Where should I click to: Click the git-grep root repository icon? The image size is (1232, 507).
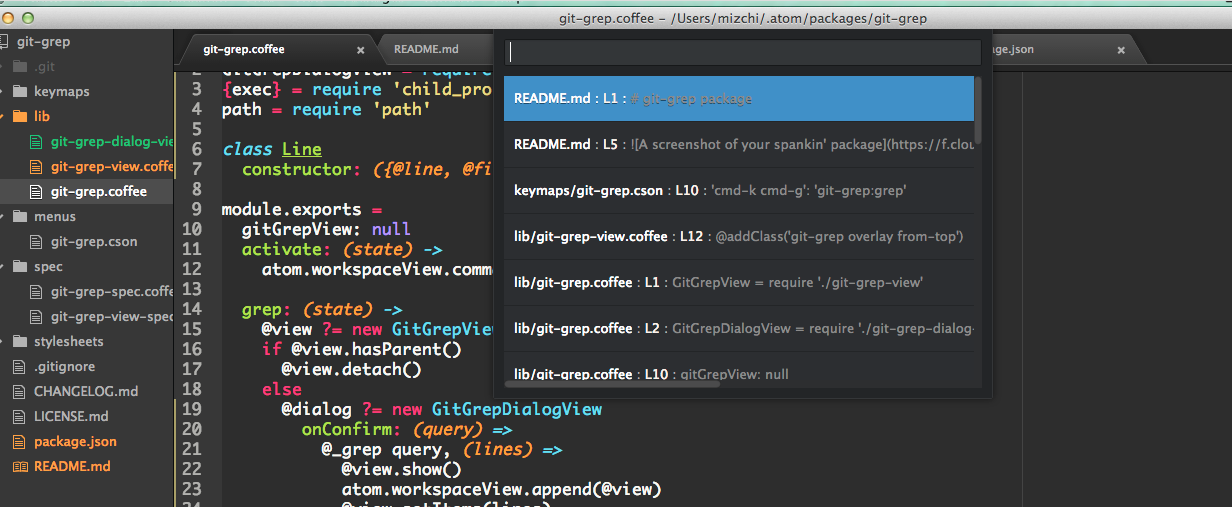point(5,42)
